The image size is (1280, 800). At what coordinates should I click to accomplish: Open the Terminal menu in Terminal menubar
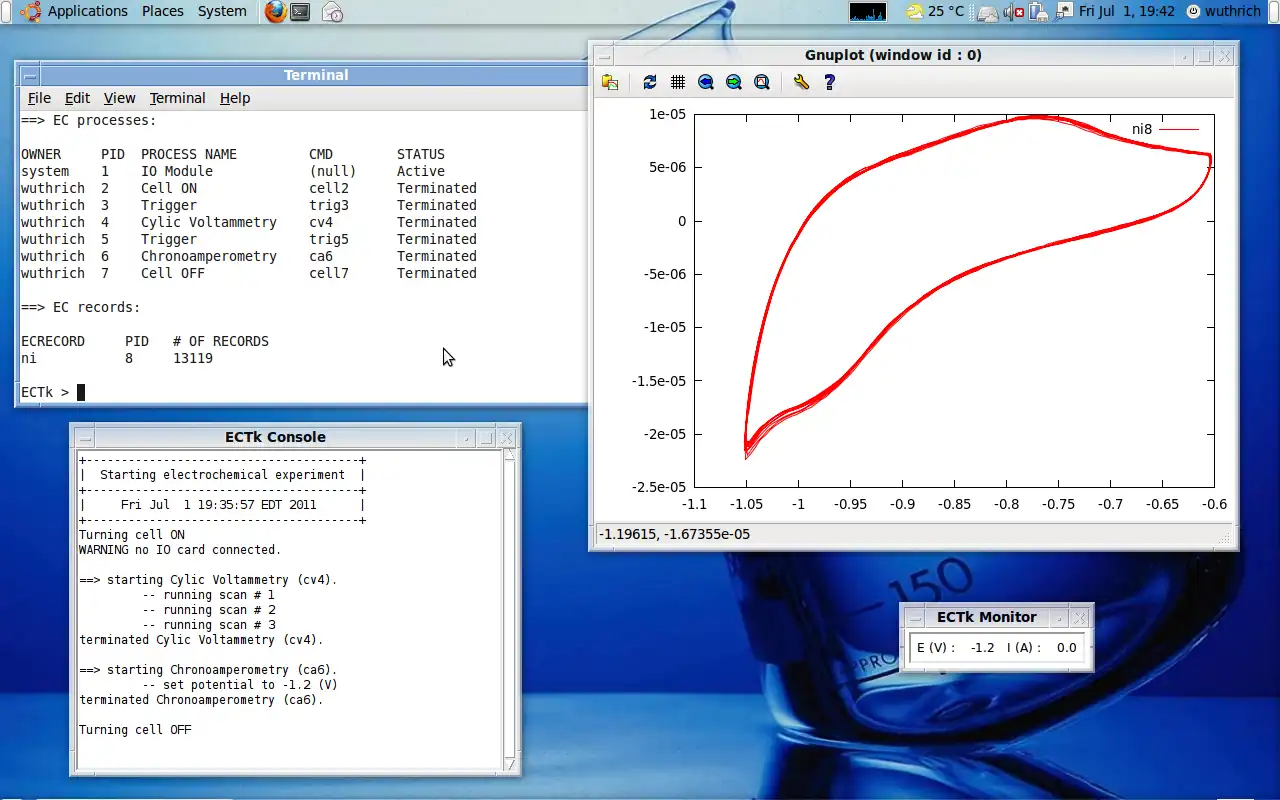[x=177, y=98]
